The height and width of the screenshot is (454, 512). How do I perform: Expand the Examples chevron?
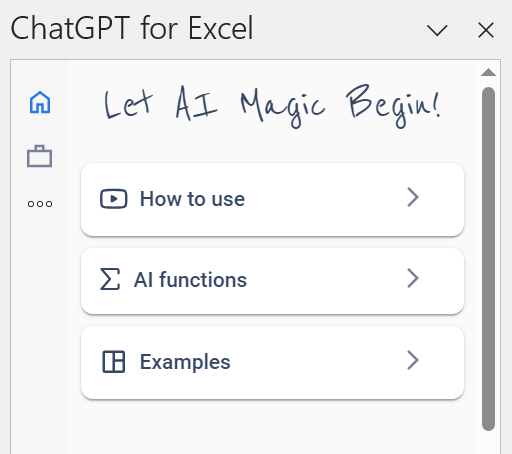pyautogui.click(x=413, y=360)
